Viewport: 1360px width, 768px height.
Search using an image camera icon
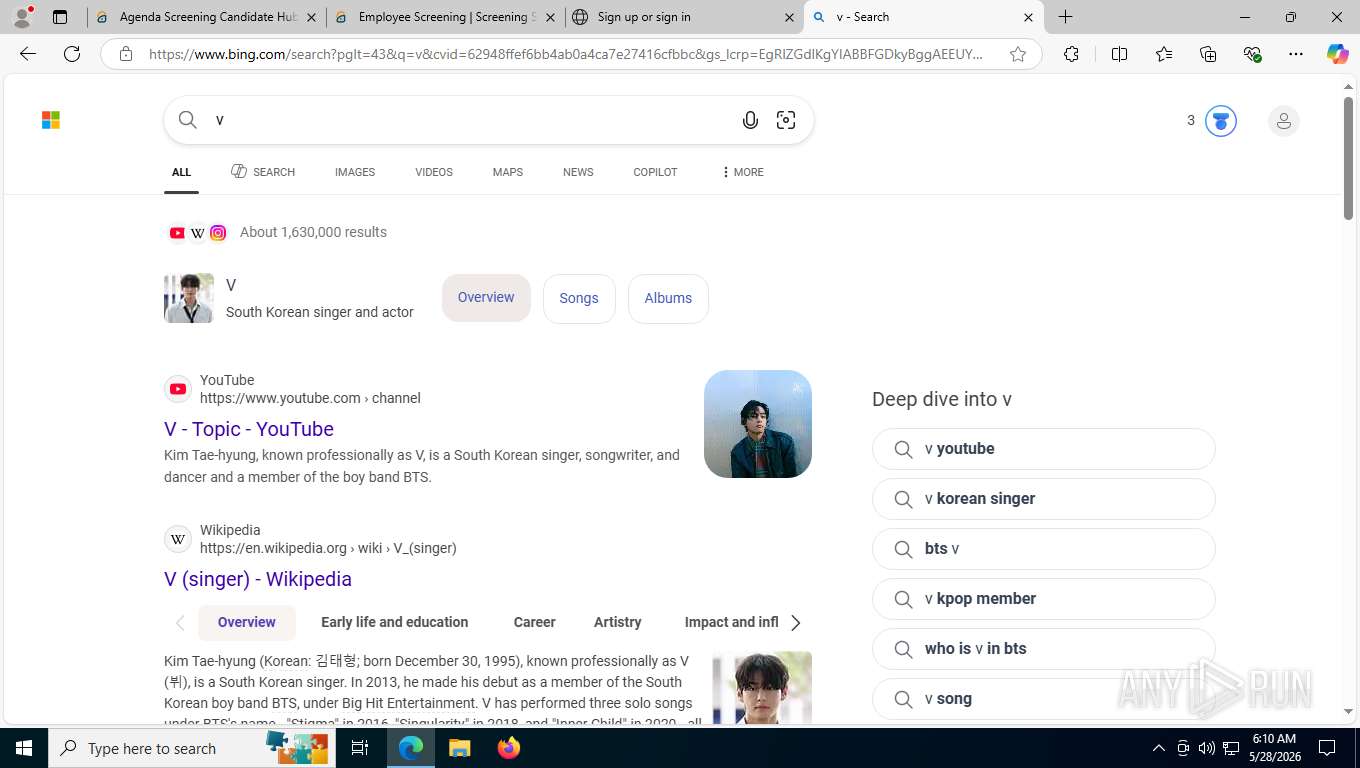click(x=786, y=120)
